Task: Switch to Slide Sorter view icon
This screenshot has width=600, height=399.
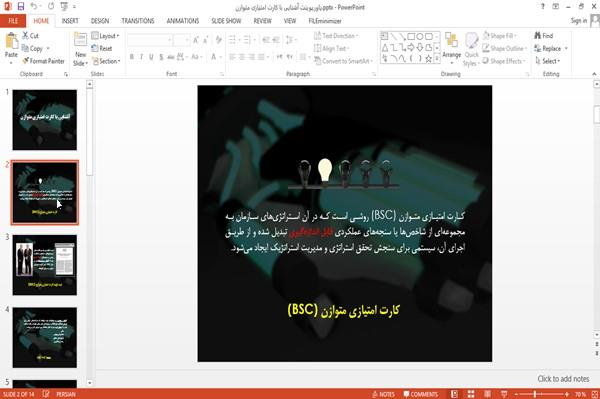Action: coord(471,394)
